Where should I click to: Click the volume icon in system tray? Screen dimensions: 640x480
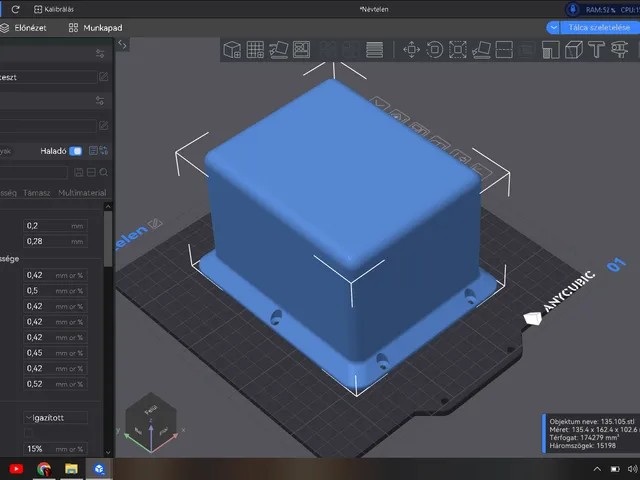pyautogui.click(x=633, y=469)
